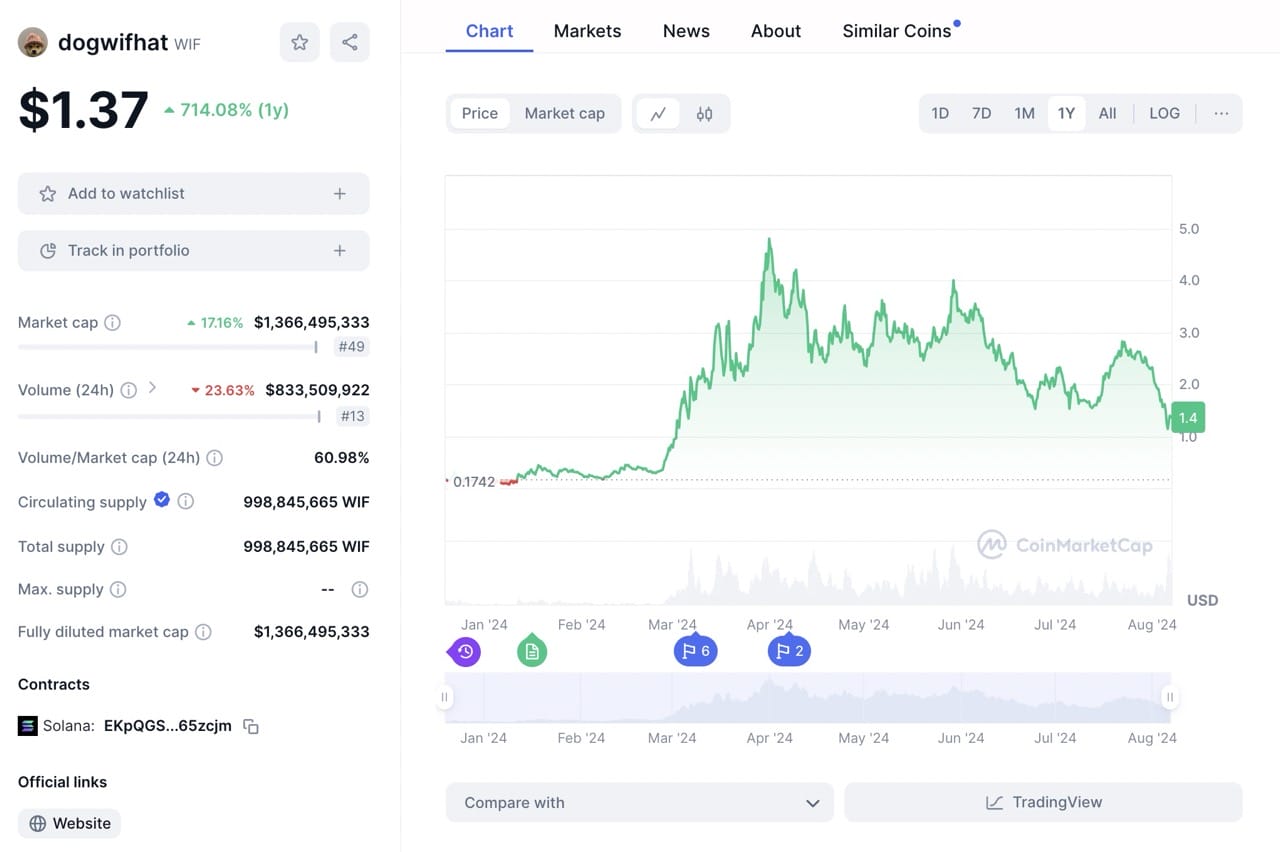Expand Volume (24h) details chevron
The width and height of the screenshot is (1280, 852).
(x=152, y=387)
